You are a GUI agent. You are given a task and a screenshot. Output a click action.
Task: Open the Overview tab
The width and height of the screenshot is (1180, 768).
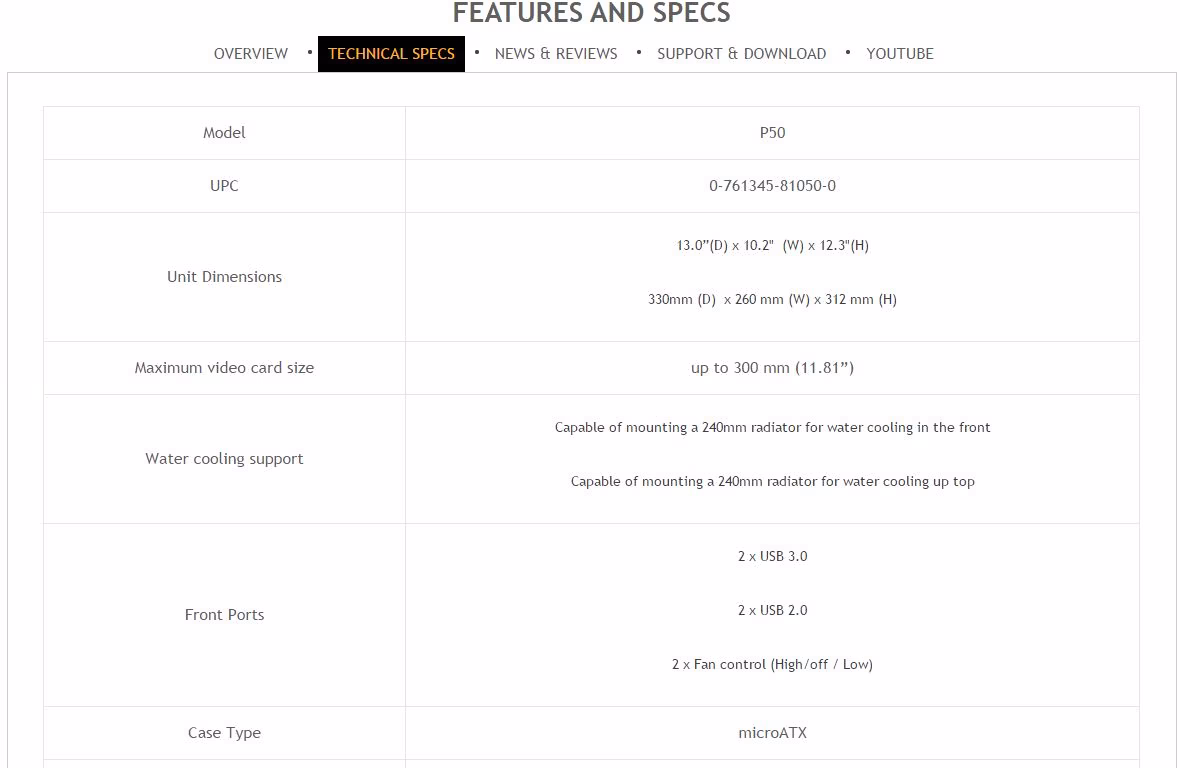coord(251,53)
